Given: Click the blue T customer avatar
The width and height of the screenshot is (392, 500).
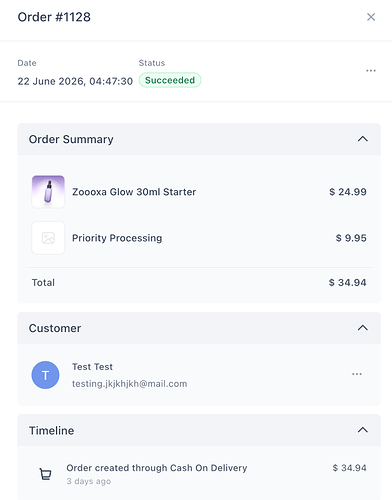Looking at the screenshot, I should [45, 375].
